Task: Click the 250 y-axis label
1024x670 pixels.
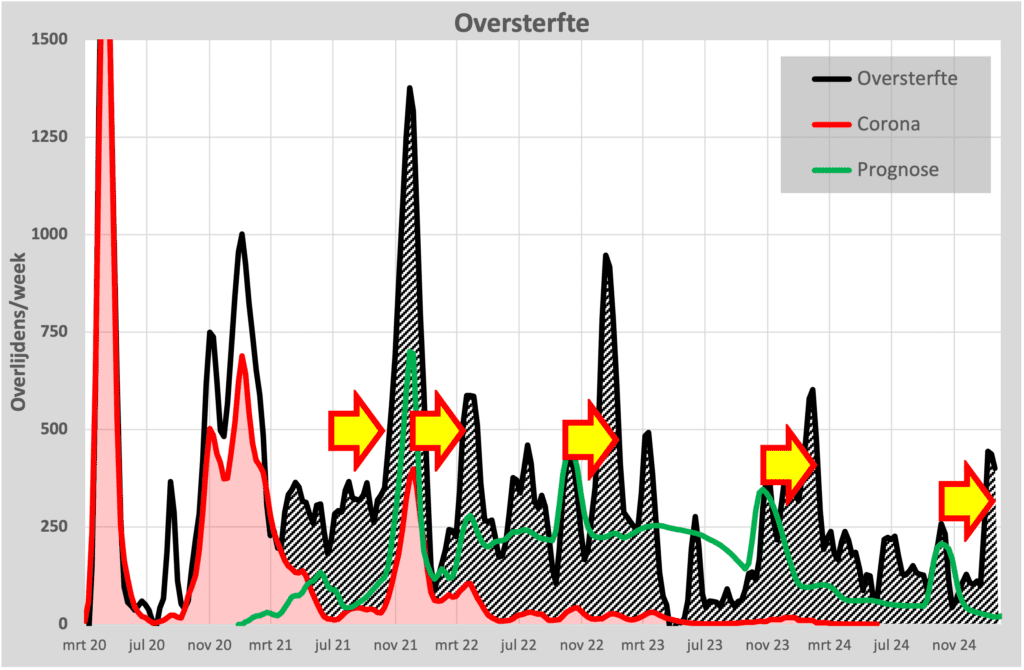Action: [54, 526]
